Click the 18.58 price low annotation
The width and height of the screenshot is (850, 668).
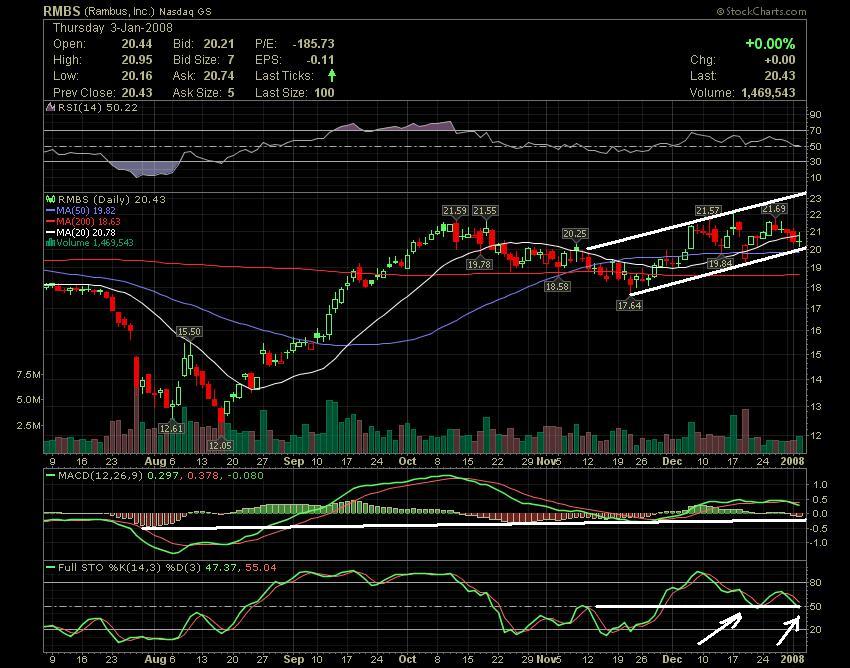[x=557, y=286]
